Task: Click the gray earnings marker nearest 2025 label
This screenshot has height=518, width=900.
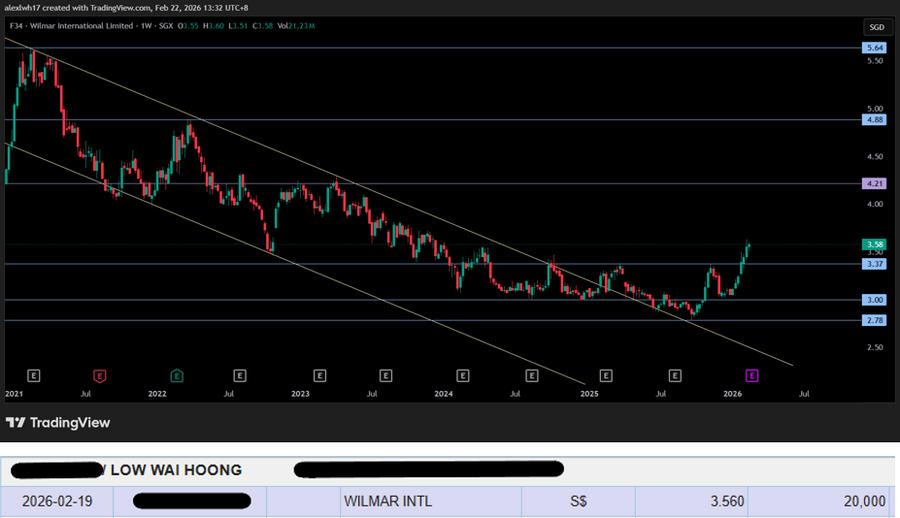Action: [606, 376]
